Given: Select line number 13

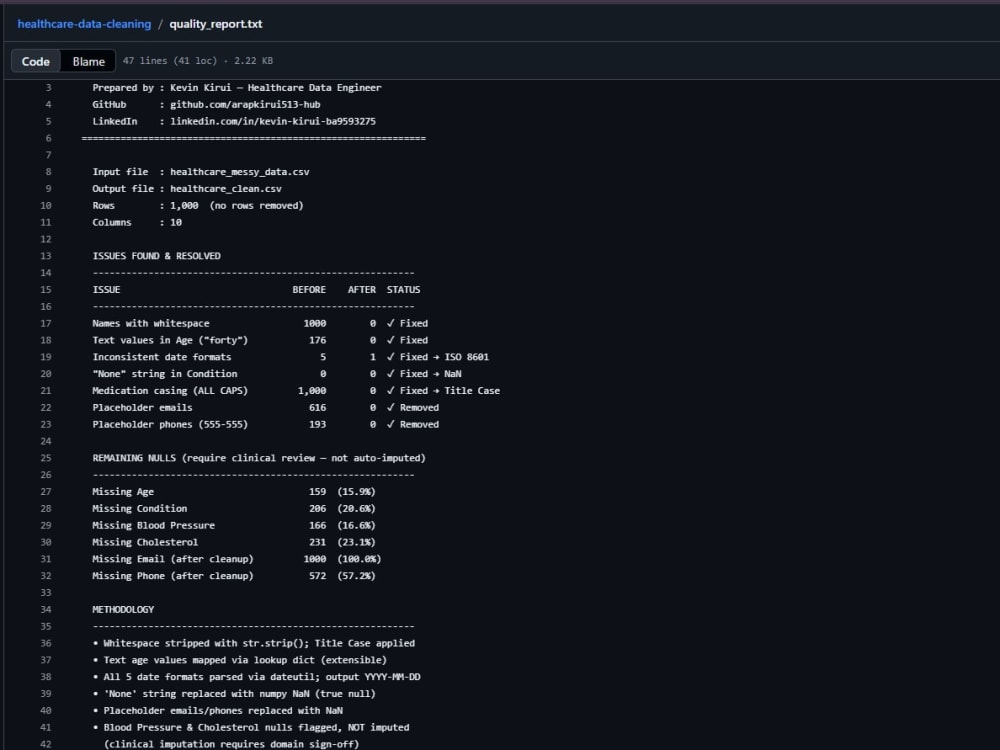Looking at the screenshot, I should pyautogui.click(x=46, y=256).
